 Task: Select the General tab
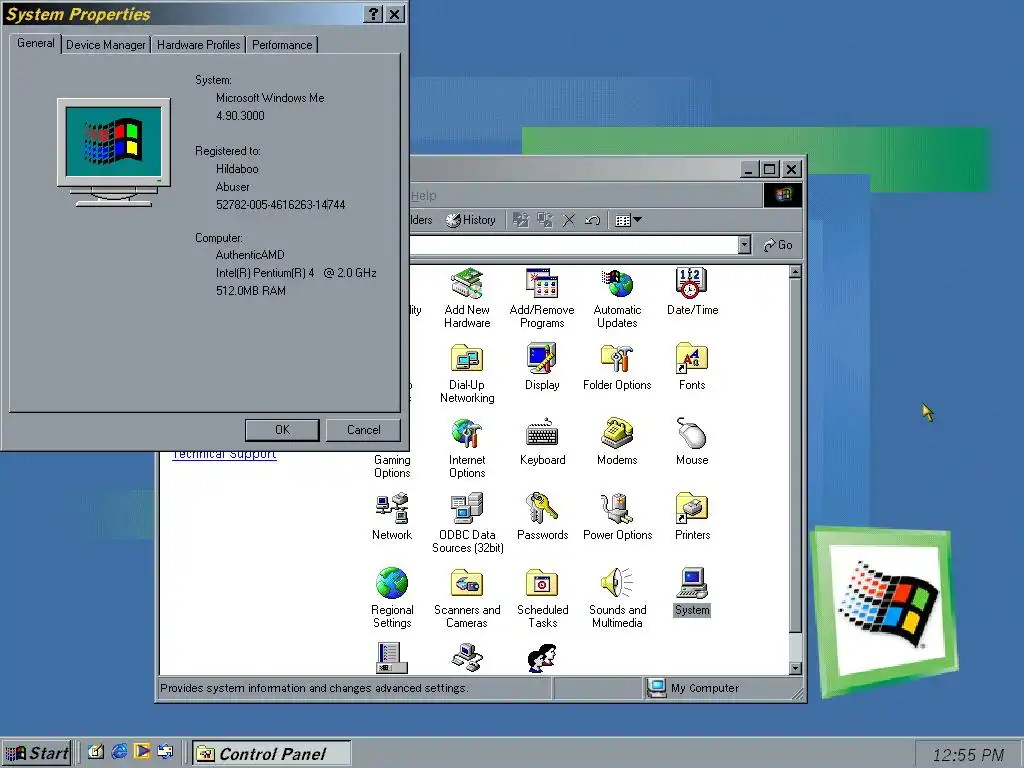pos(35,43)
